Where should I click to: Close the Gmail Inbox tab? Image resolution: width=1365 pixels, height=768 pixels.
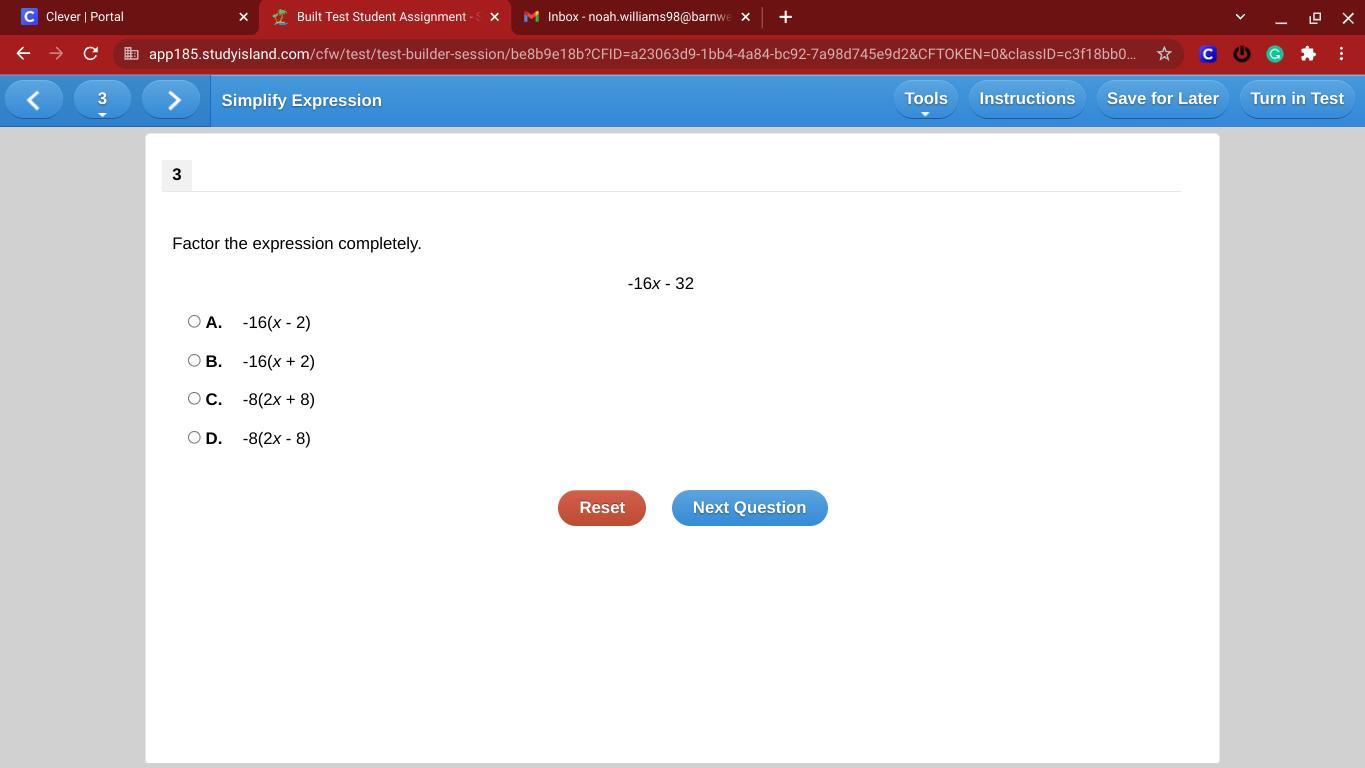[745, 17]
